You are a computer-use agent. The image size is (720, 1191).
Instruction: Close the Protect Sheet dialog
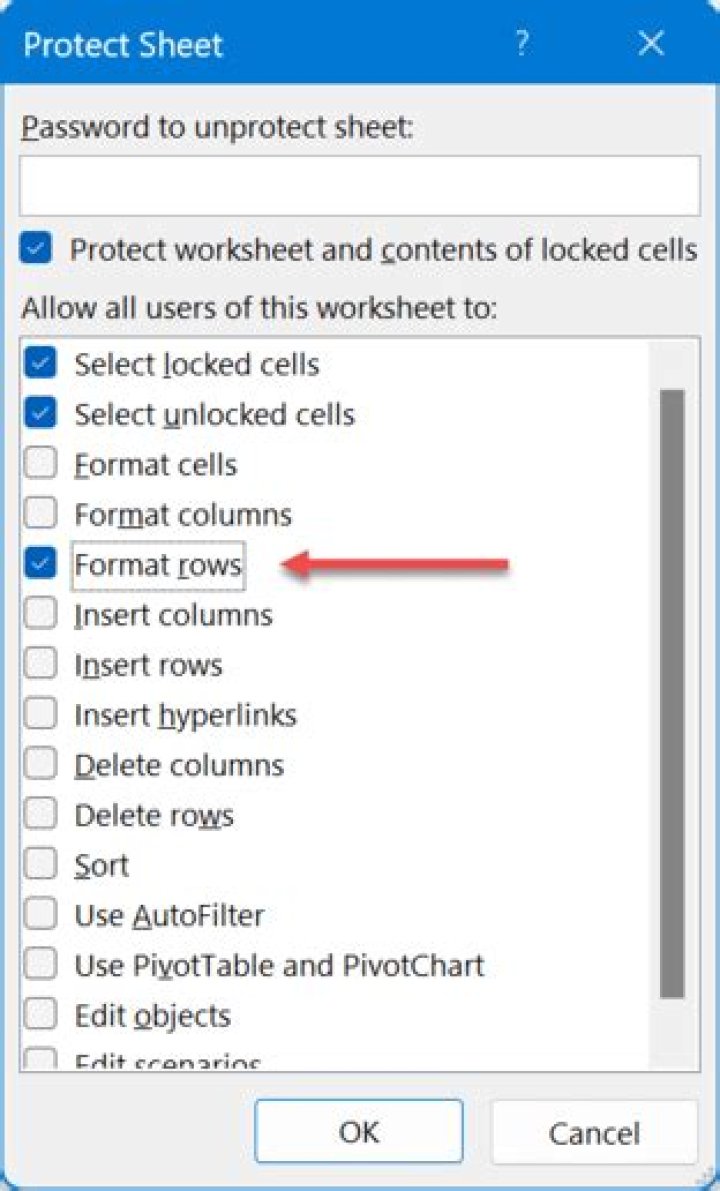coord(651,44)
